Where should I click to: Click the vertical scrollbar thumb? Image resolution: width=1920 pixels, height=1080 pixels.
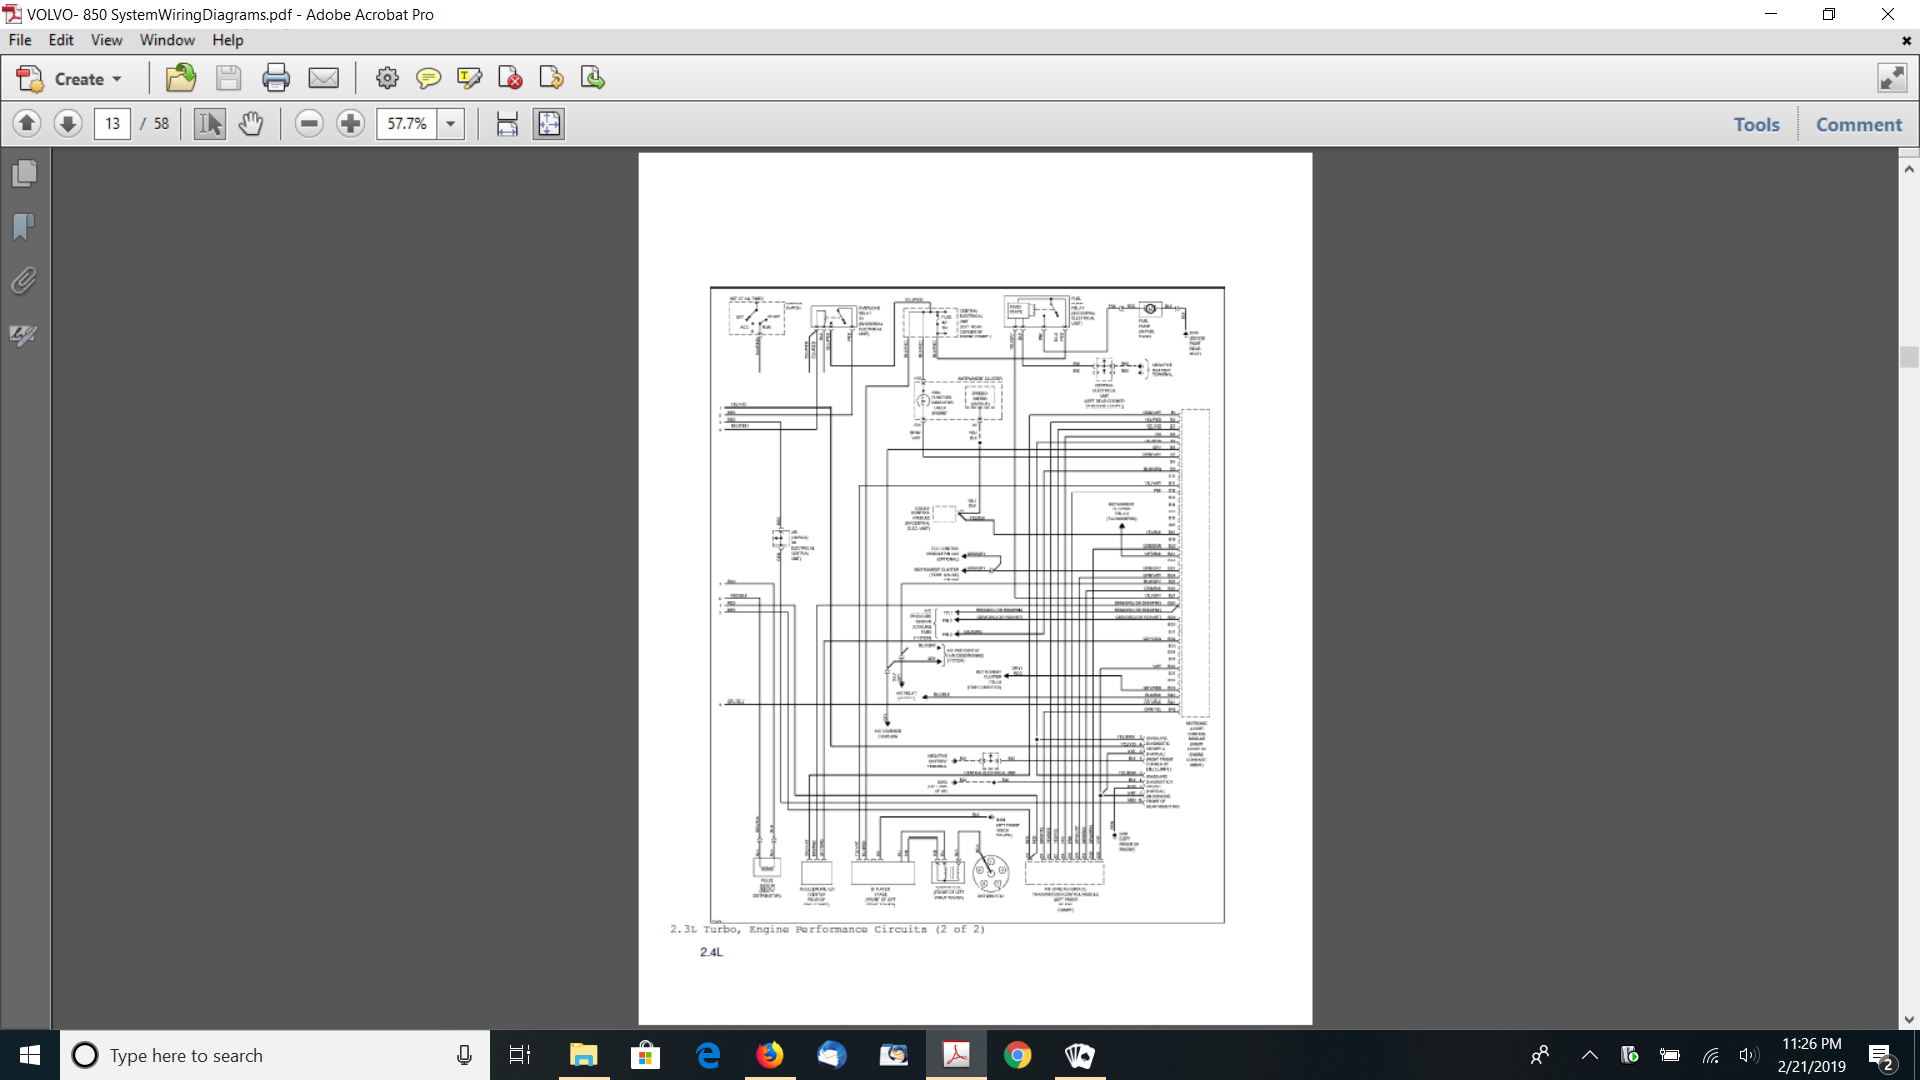pyautogui.click(x=1909, y=357)
